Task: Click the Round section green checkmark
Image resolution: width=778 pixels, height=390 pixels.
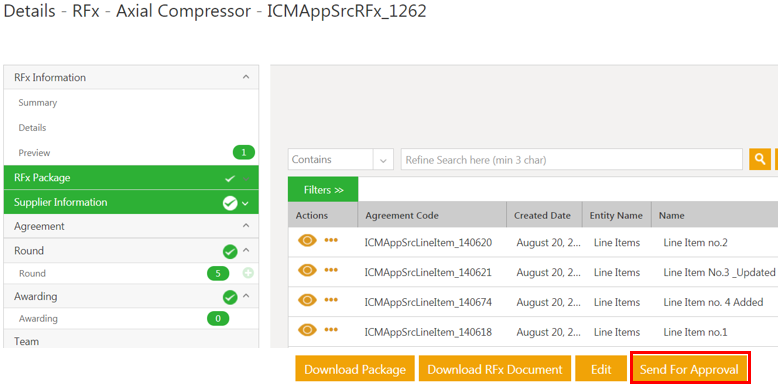Action: tap(230, 252)
